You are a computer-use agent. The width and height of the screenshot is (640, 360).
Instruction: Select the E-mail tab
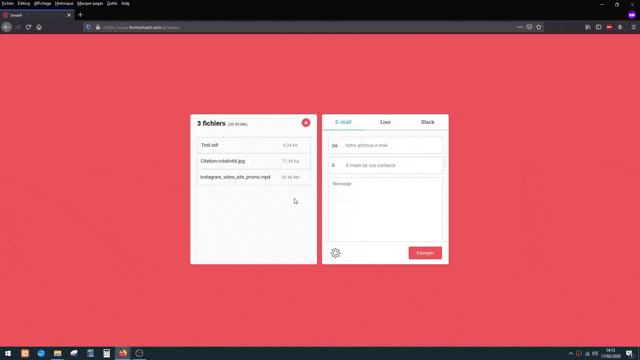tap(343, 122)
